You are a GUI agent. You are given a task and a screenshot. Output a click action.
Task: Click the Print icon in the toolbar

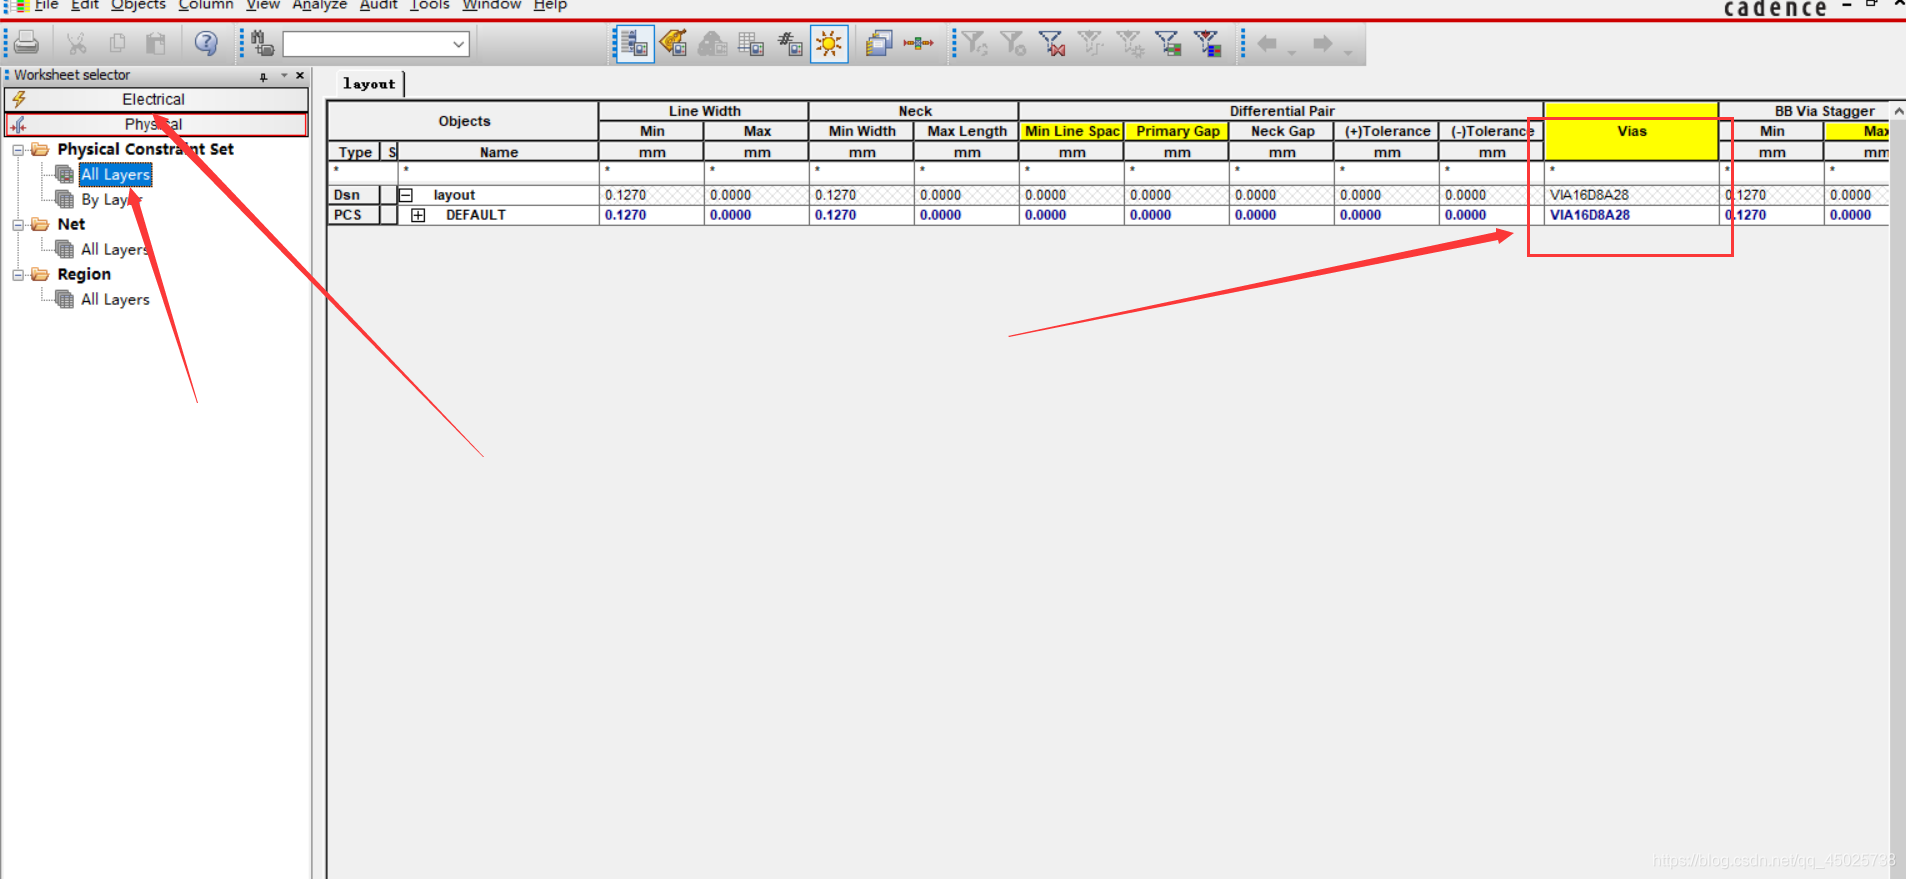click(x=27, y=43)
